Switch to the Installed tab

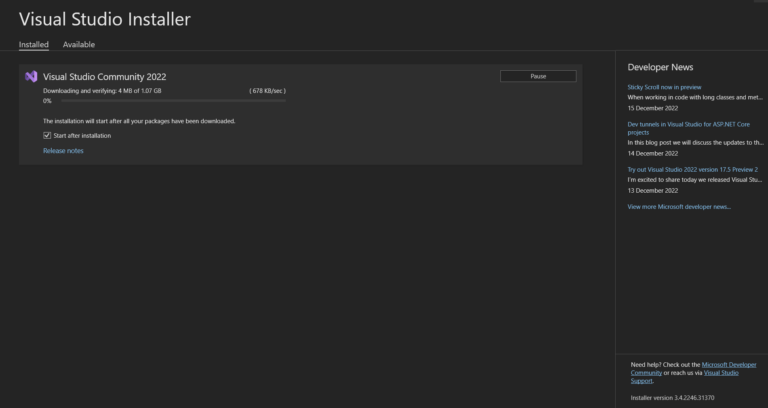33,45
